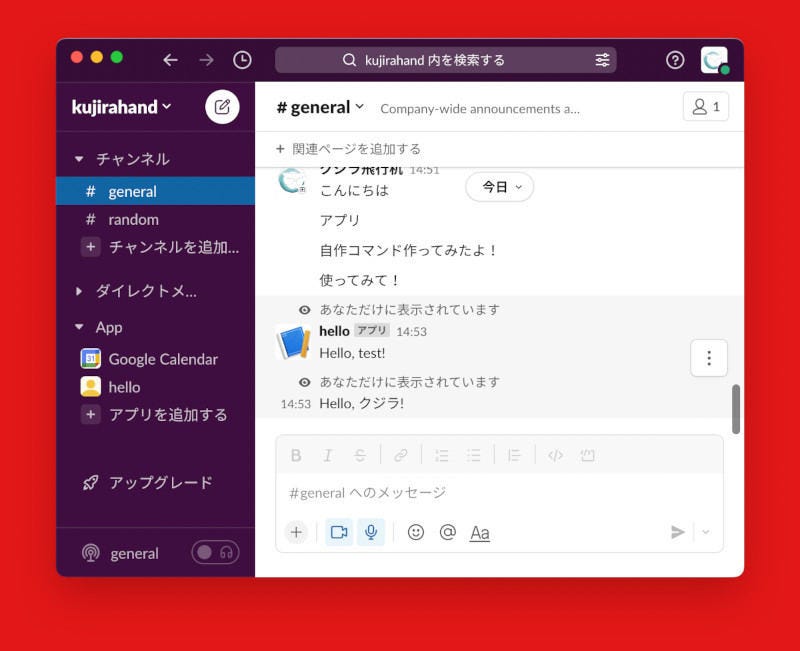Click the microphone audio clip icon
800x651 pixels.
point(371,532)
